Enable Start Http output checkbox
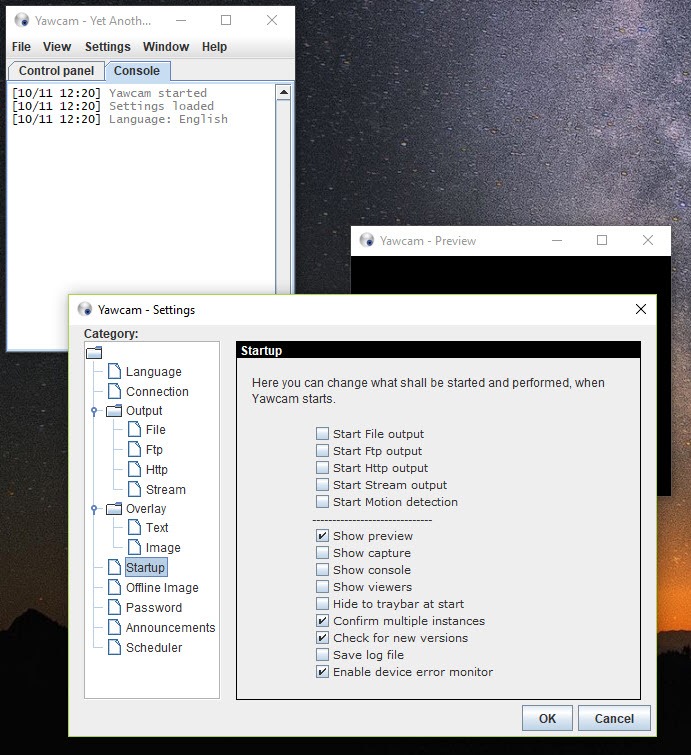Viewport: 691px width, 755px height. [x=322, y=468]
